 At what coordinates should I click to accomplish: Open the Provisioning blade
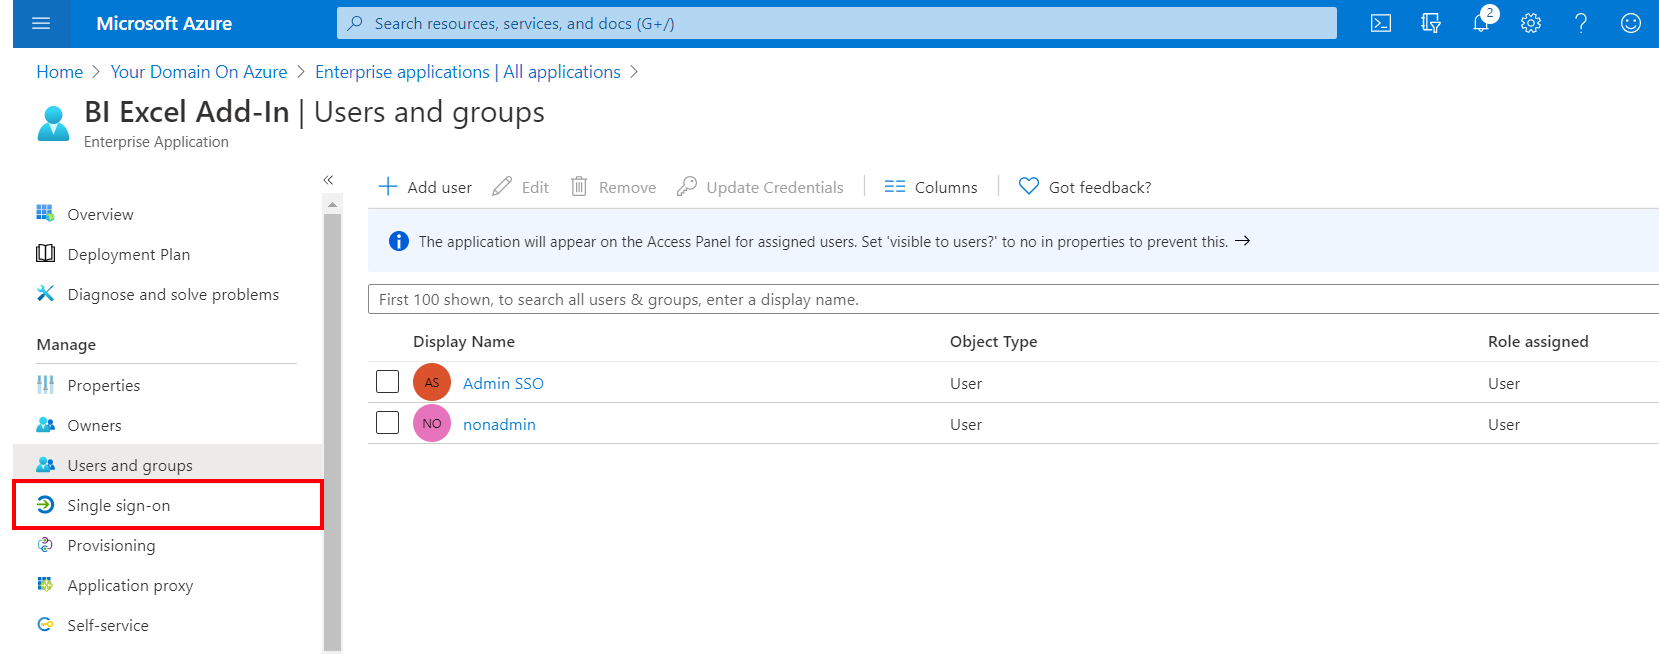click(x=111, y=545)
